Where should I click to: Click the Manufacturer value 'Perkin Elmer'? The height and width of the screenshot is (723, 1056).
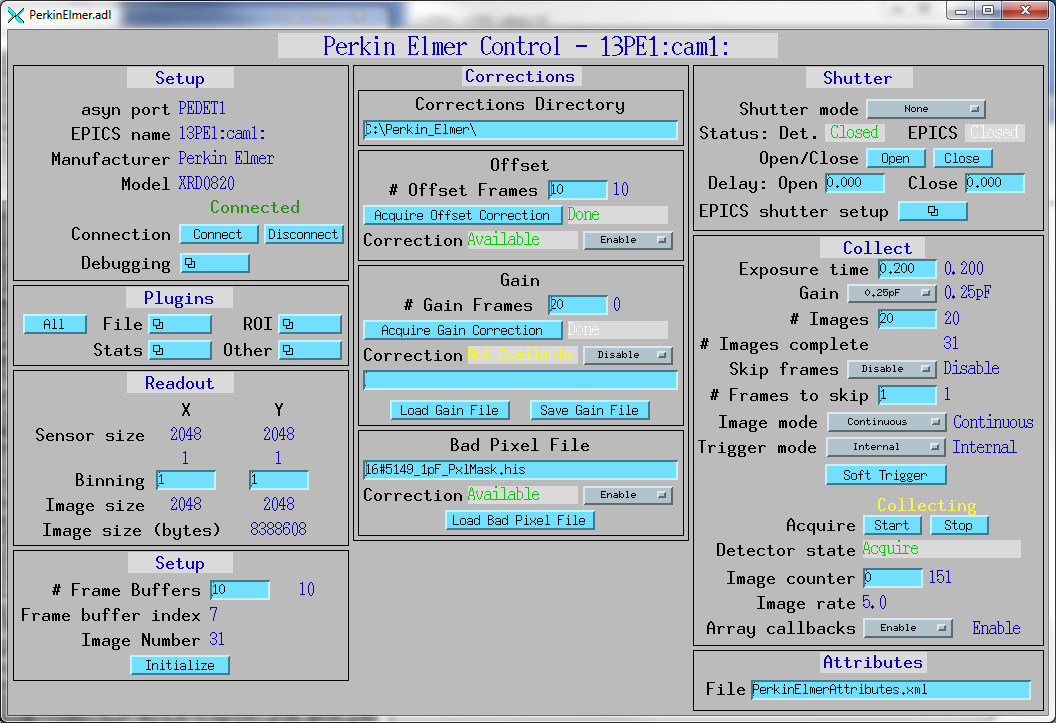point(226,158)
